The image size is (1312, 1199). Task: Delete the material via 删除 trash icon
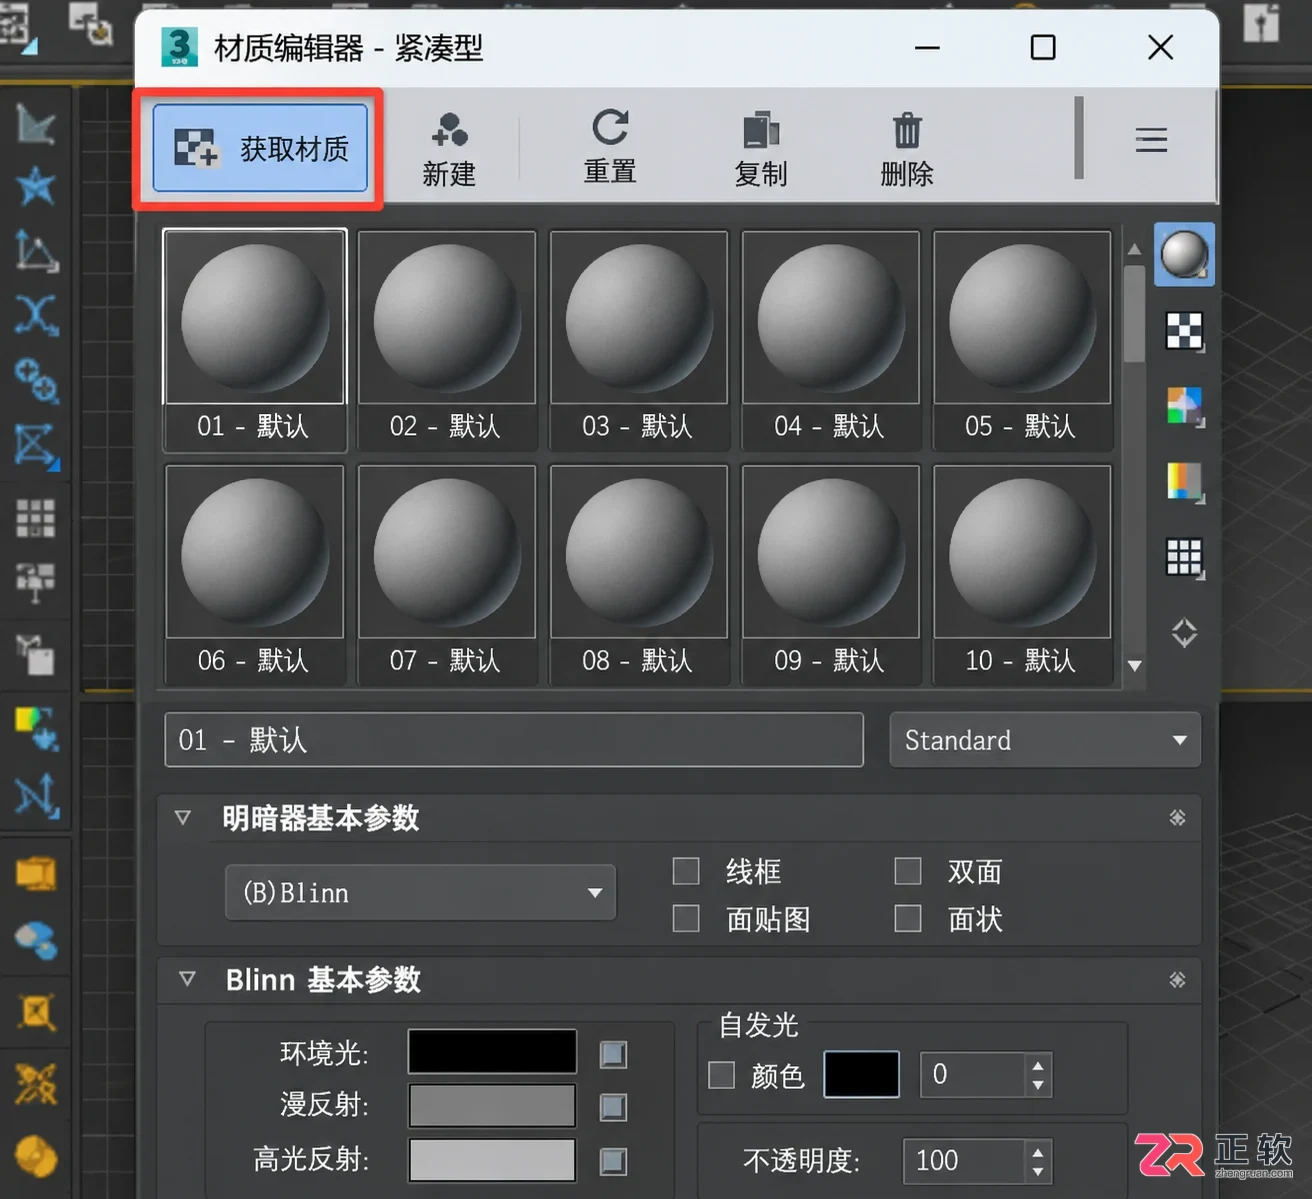[x=907, y=150]
